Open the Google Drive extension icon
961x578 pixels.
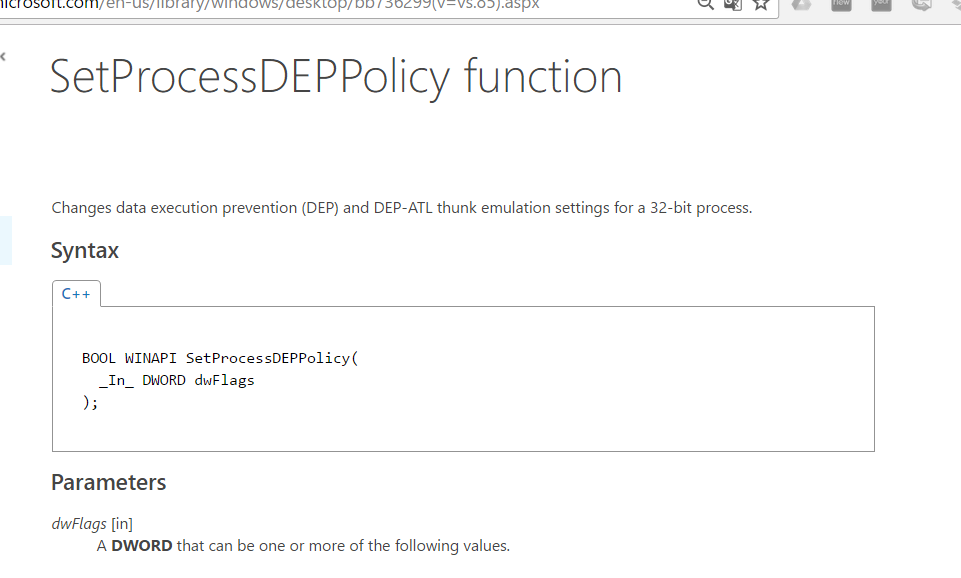pos(801,4)
